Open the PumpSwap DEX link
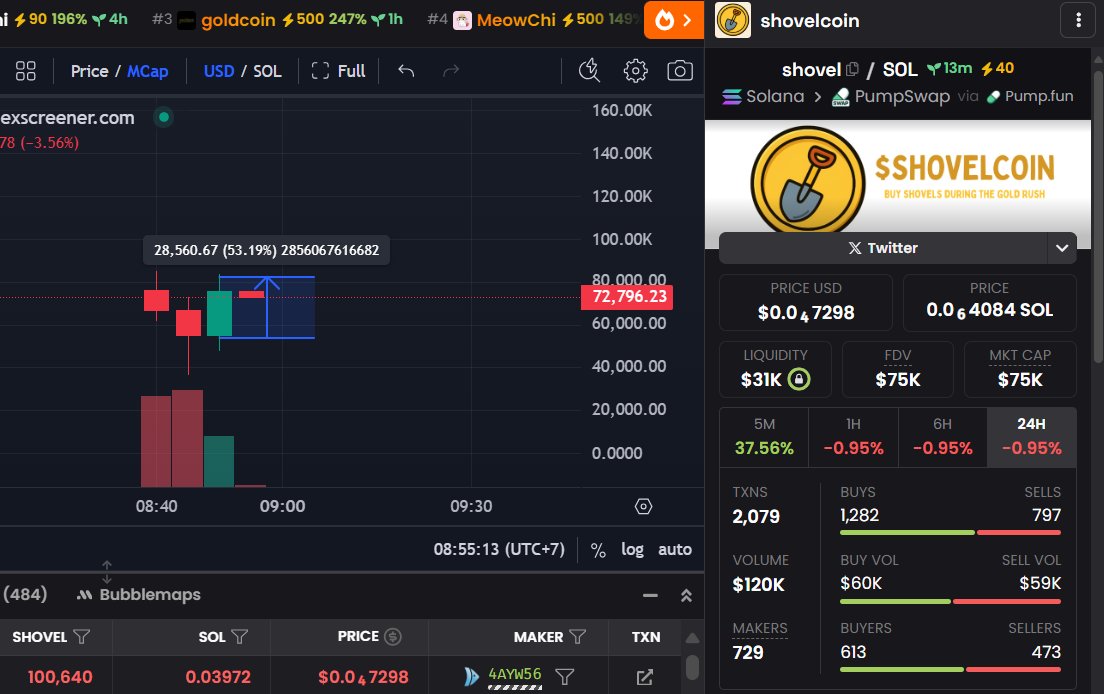 pyautogui.click(x=891, y=96)
